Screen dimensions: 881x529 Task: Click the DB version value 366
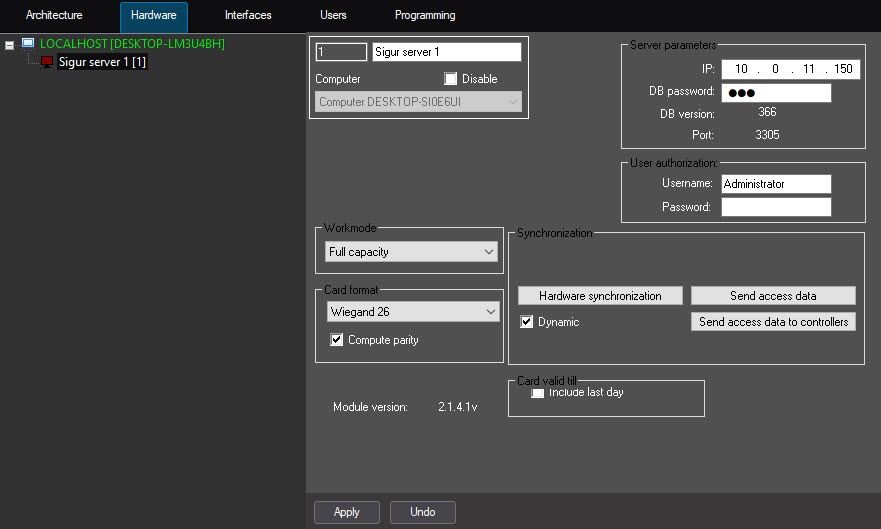click(767, 112)
